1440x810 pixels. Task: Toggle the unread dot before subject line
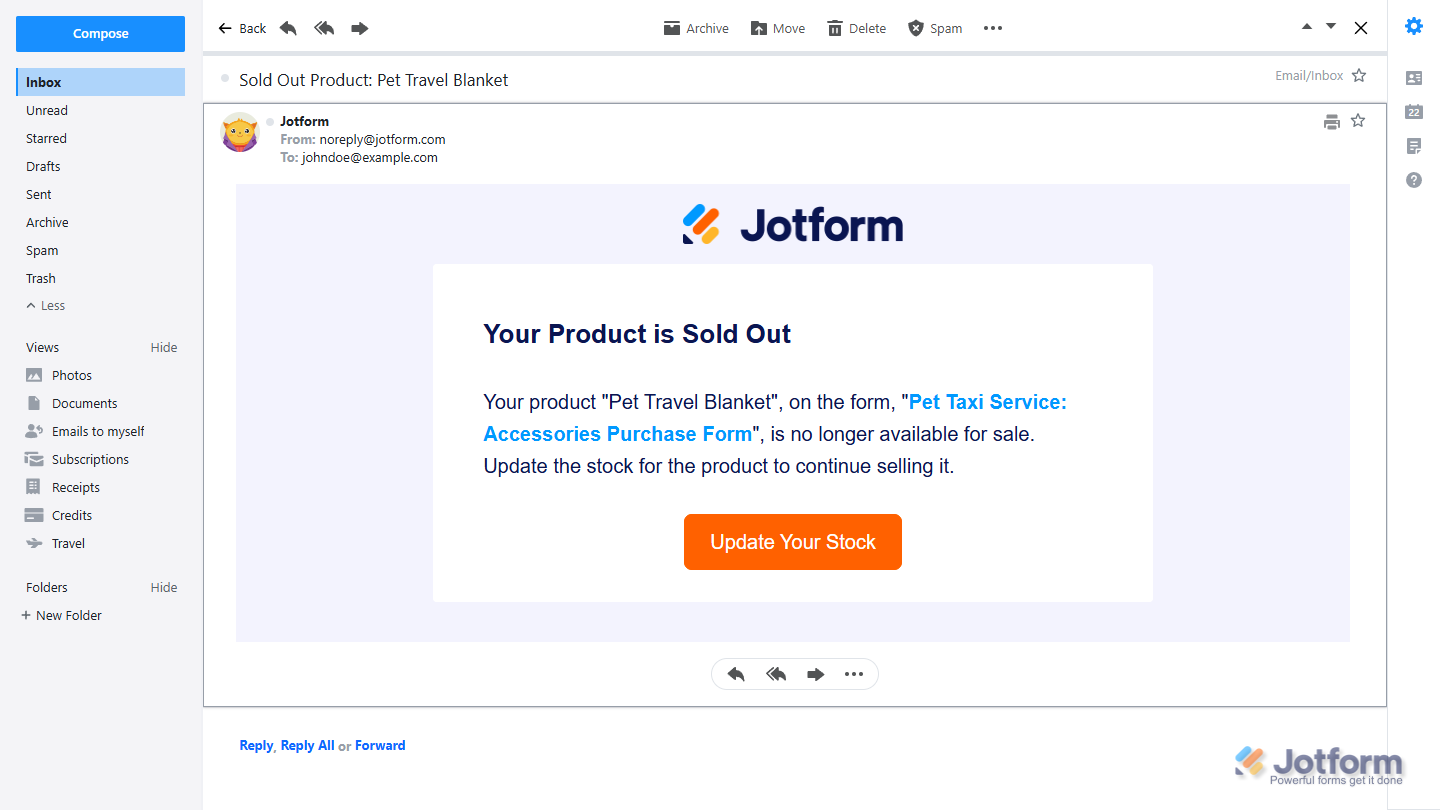click(x=225, y=78)
